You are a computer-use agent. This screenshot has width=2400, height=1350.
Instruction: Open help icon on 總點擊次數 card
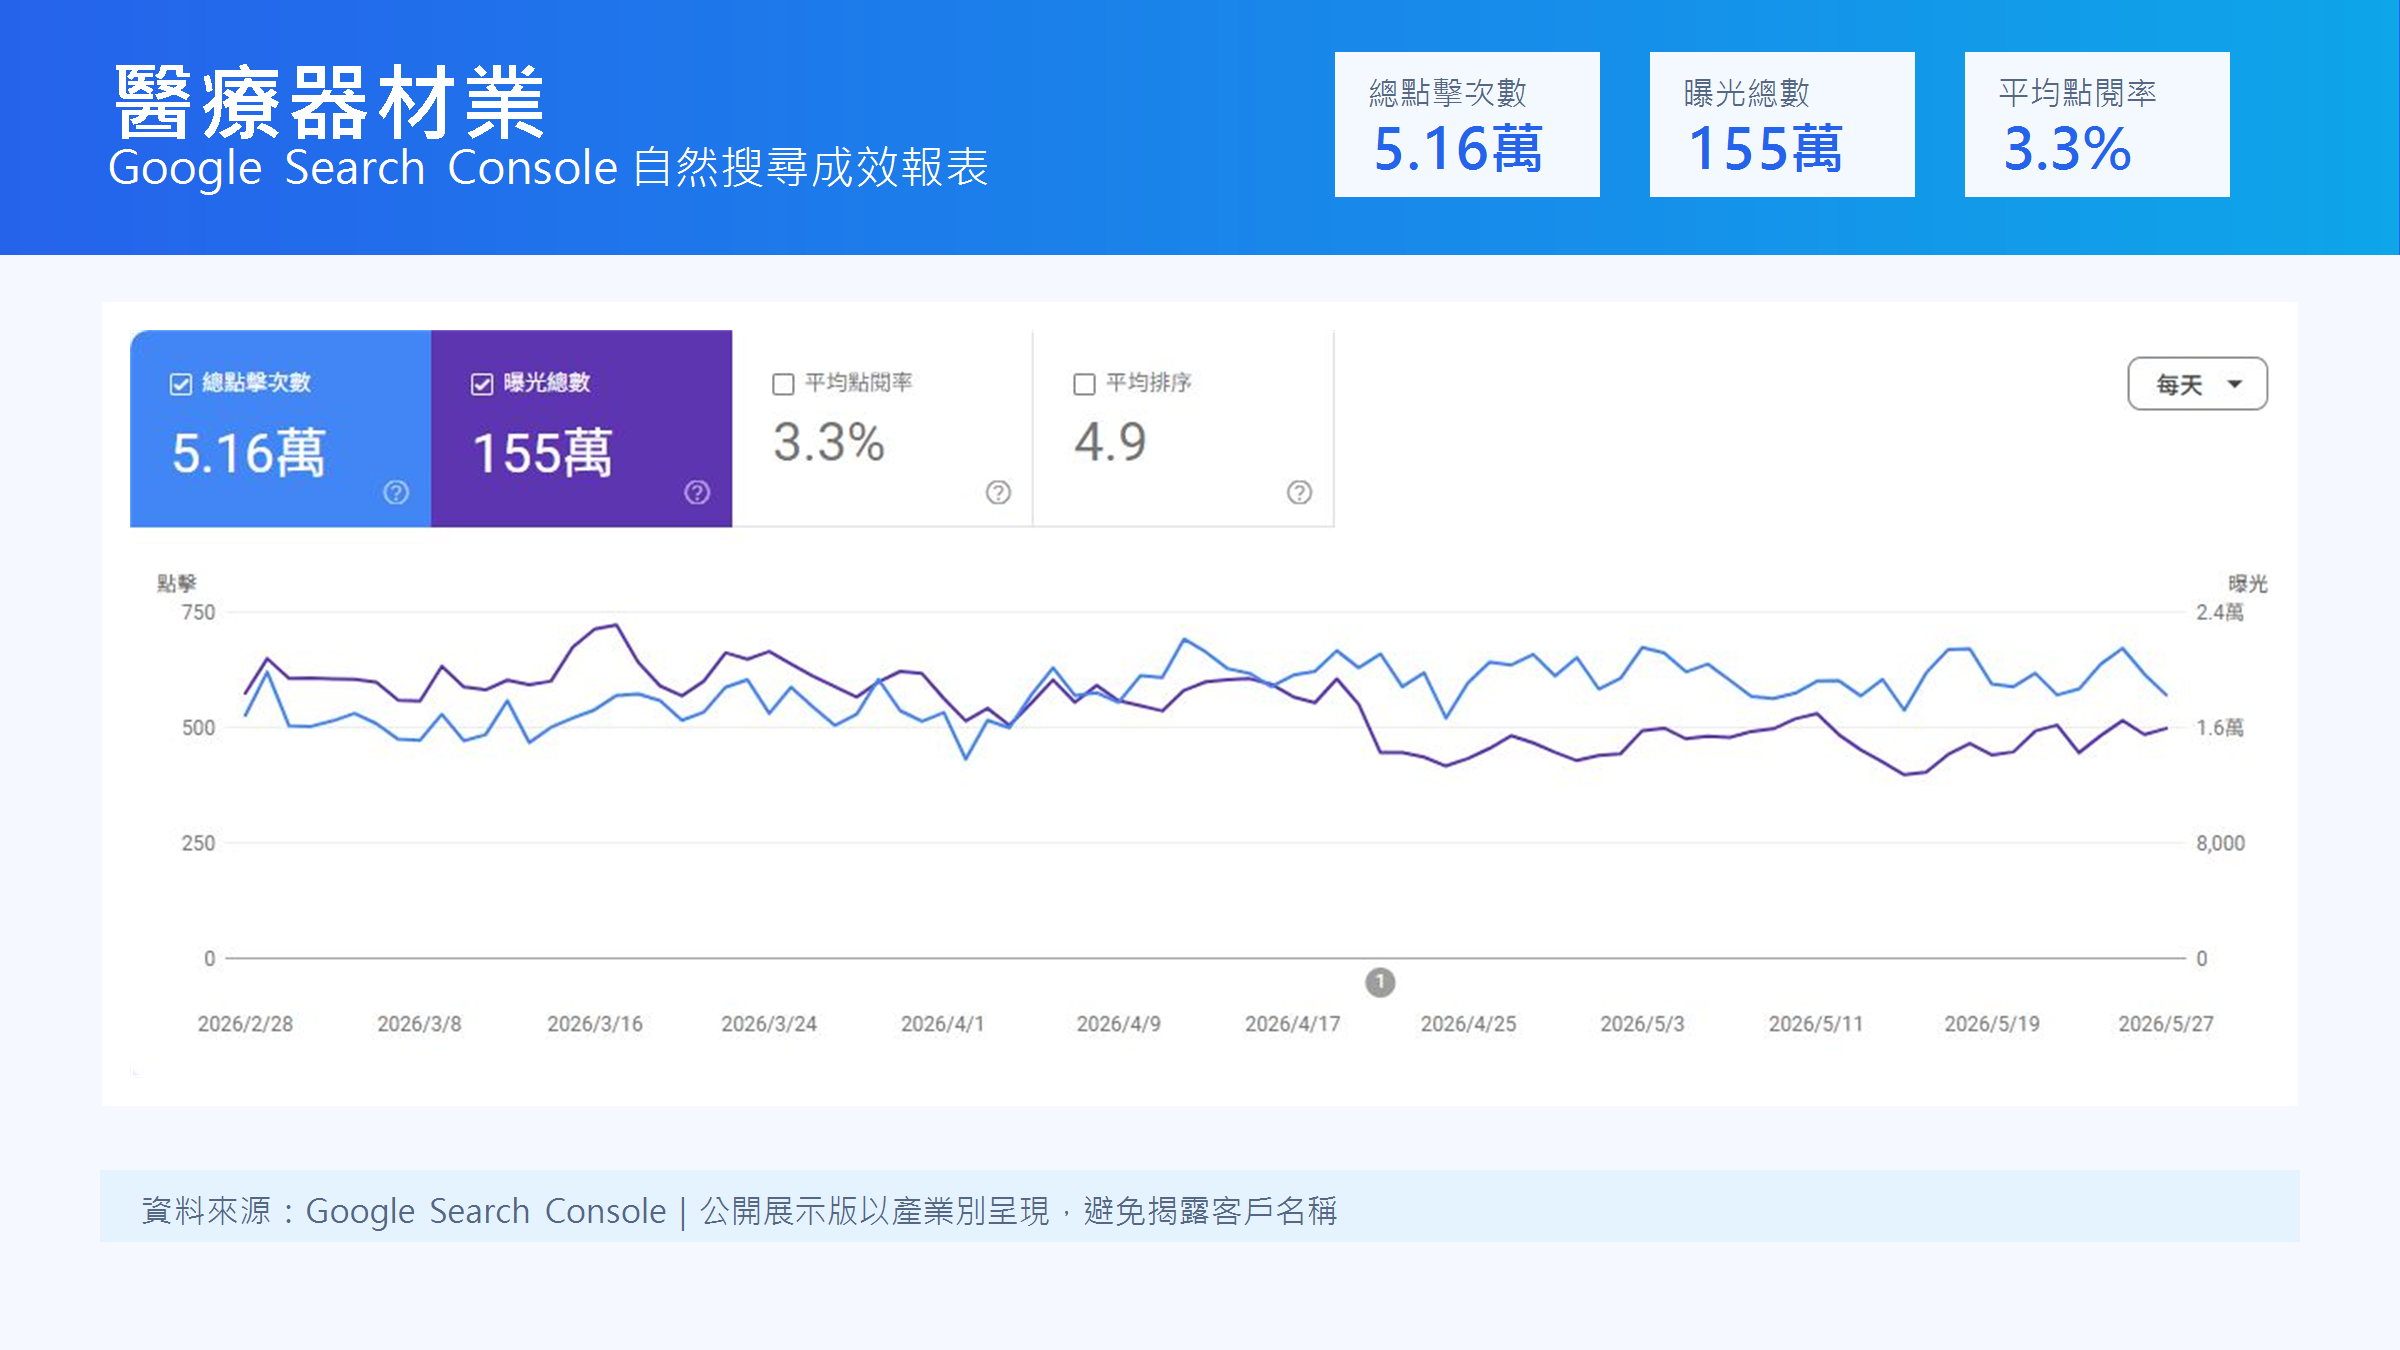(396, 492)
